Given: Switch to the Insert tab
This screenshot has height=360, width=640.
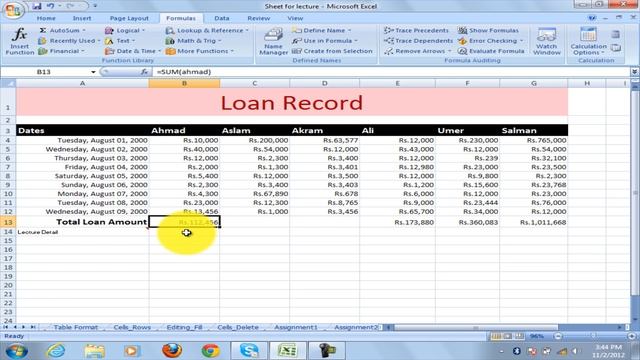Looking at the screenshot, I should pyautogui.click(x=82, y=18).
